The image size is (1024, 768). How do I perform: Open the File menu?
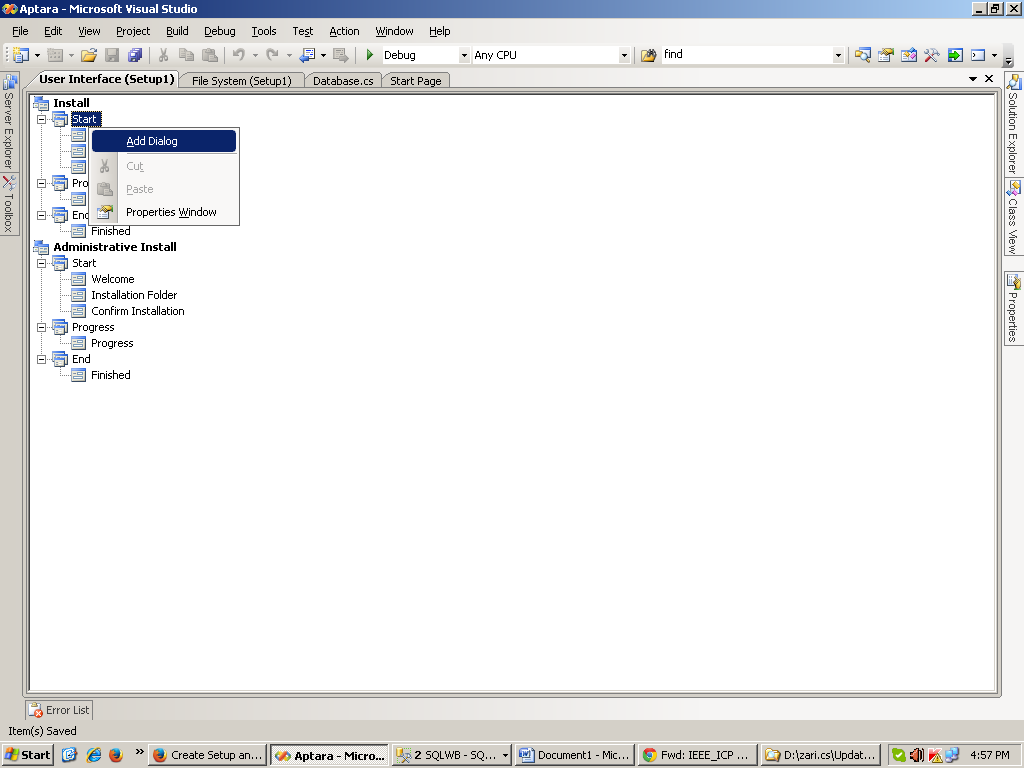click(20, 31)
